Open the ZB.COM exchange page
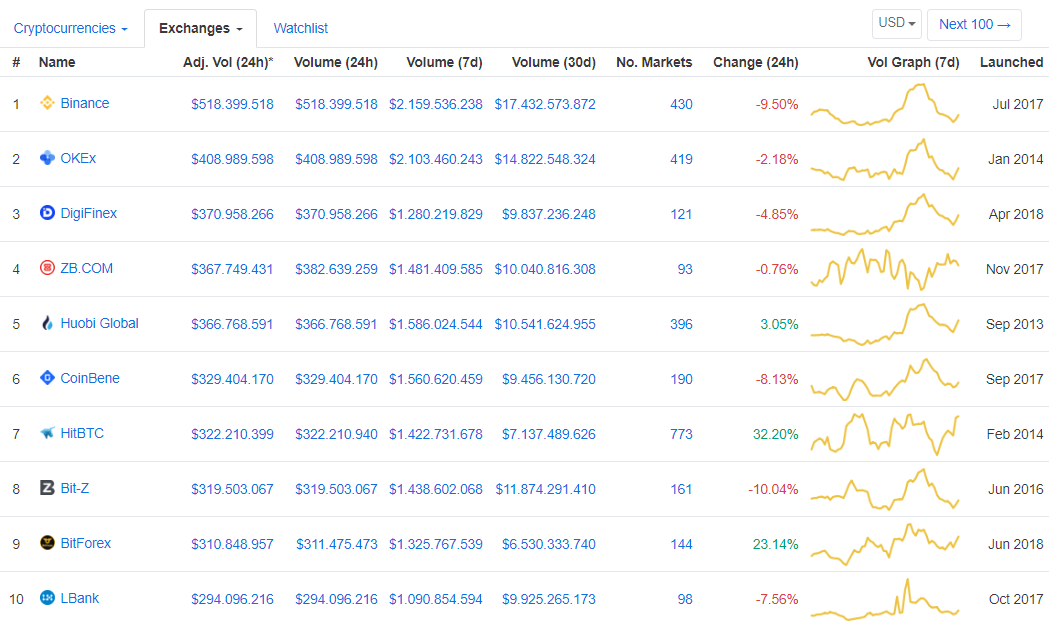Image resolution: width=1060 pixels, height=621 pixels. pos(87,268)
